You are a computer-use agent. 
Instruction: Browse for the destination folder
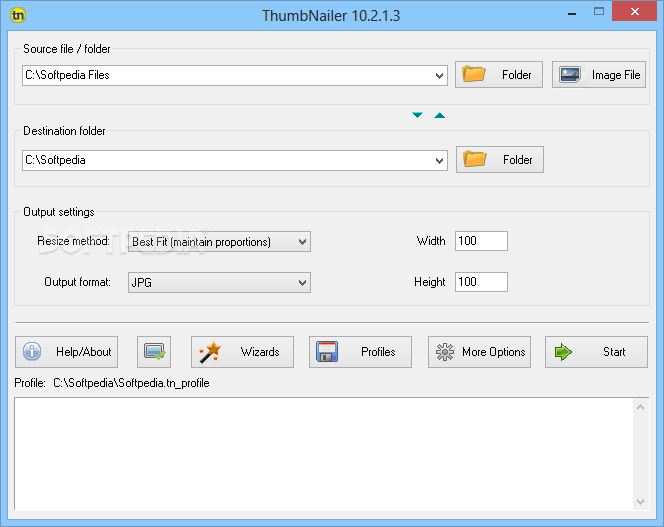click(x=500, y=160)
